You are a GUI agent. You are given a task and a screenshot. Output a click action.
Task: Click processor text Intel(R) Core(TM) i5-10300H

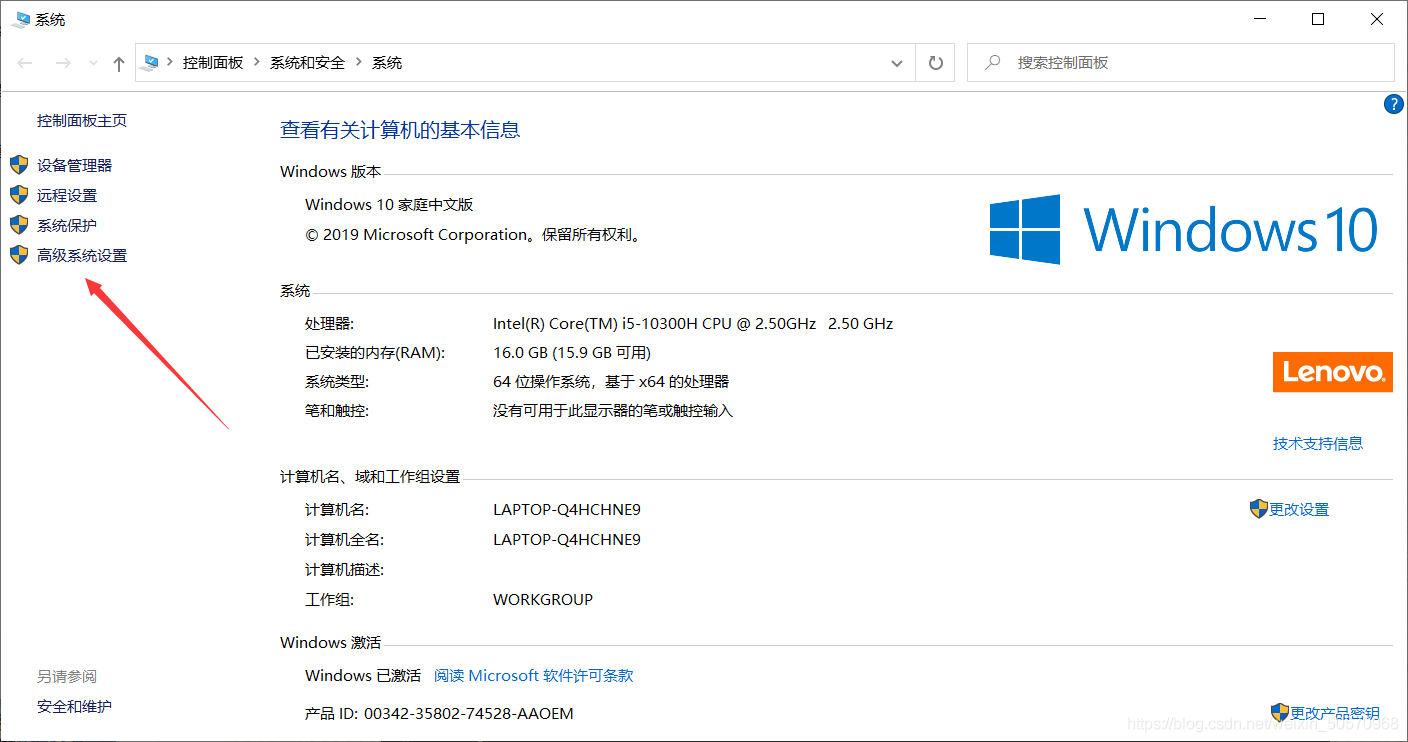(655, 323)
